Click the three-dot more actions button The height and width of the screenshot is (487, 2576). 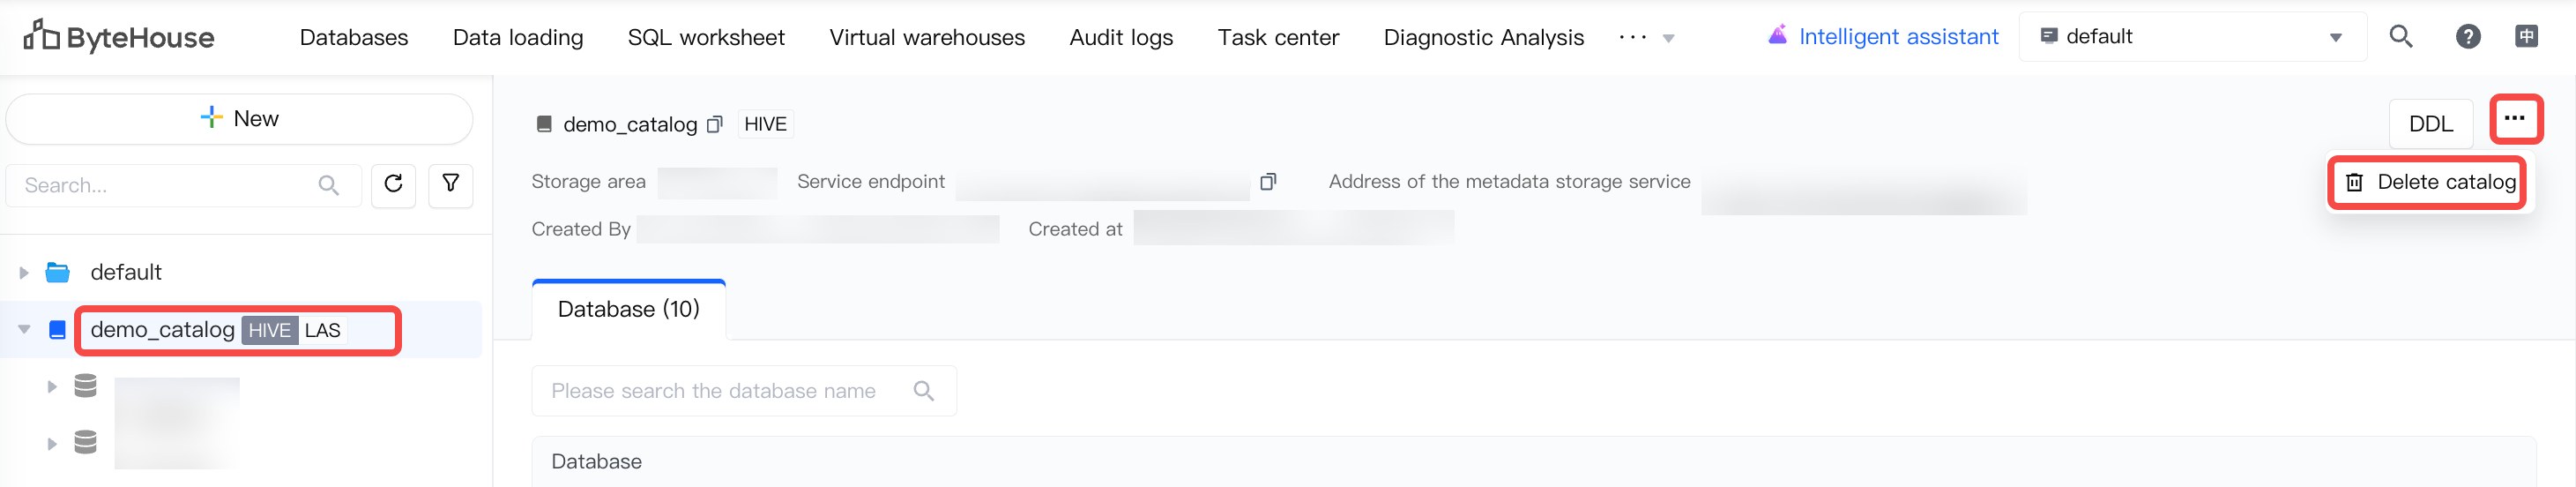[x=2514, y=119]
